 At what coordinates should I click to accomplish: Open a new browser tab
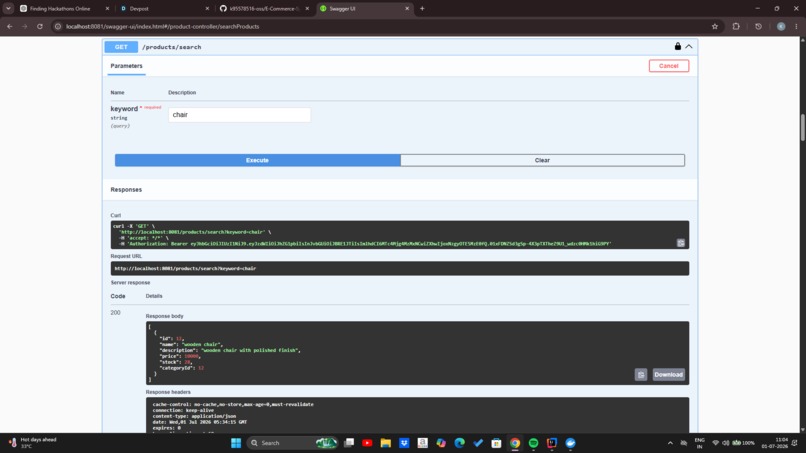pos(422,8)
